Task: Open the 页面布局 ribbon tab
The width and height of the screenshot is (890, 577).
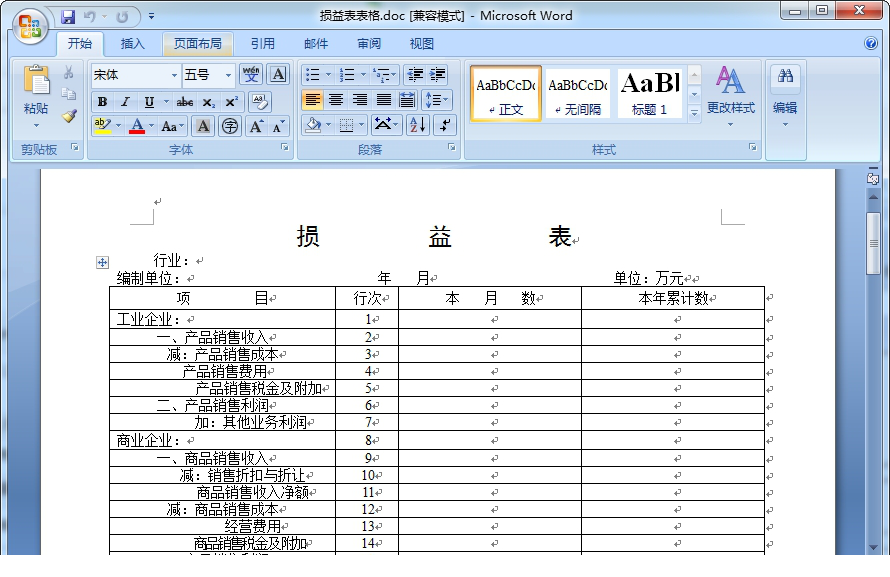Action: pos(197,43)
